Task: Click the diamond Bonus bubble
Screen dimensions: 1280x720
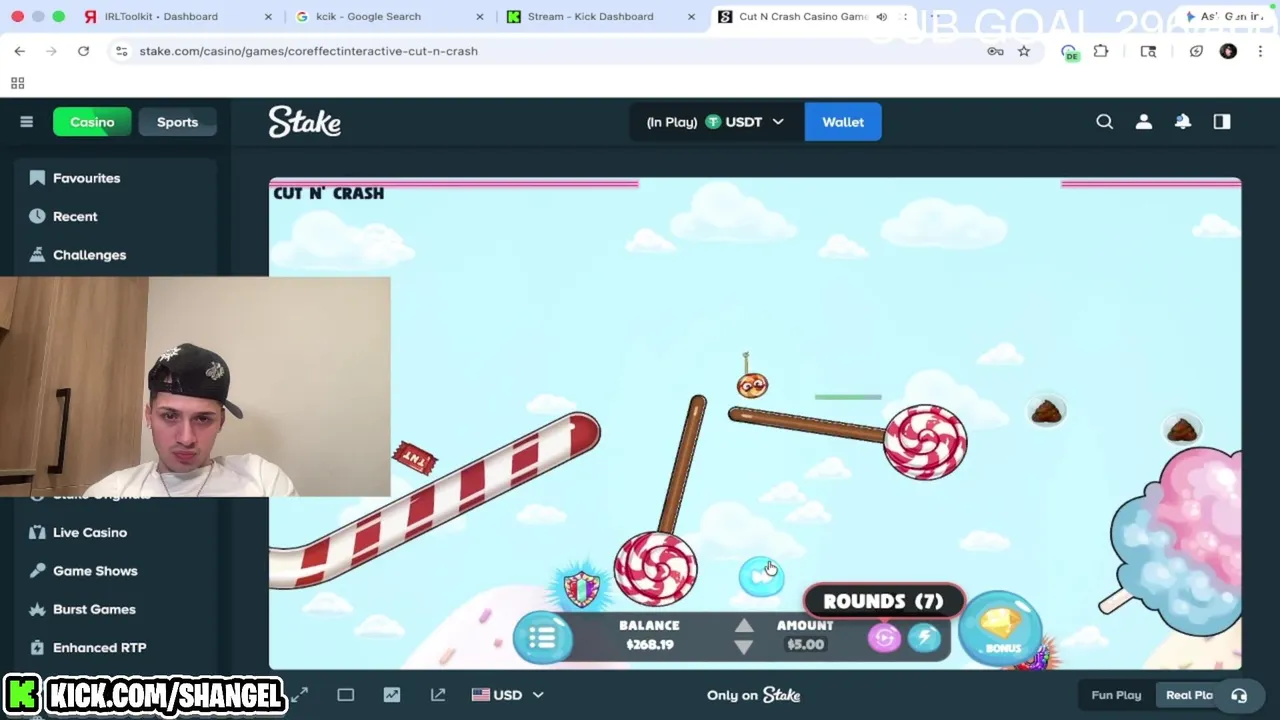Action: 1001,628
